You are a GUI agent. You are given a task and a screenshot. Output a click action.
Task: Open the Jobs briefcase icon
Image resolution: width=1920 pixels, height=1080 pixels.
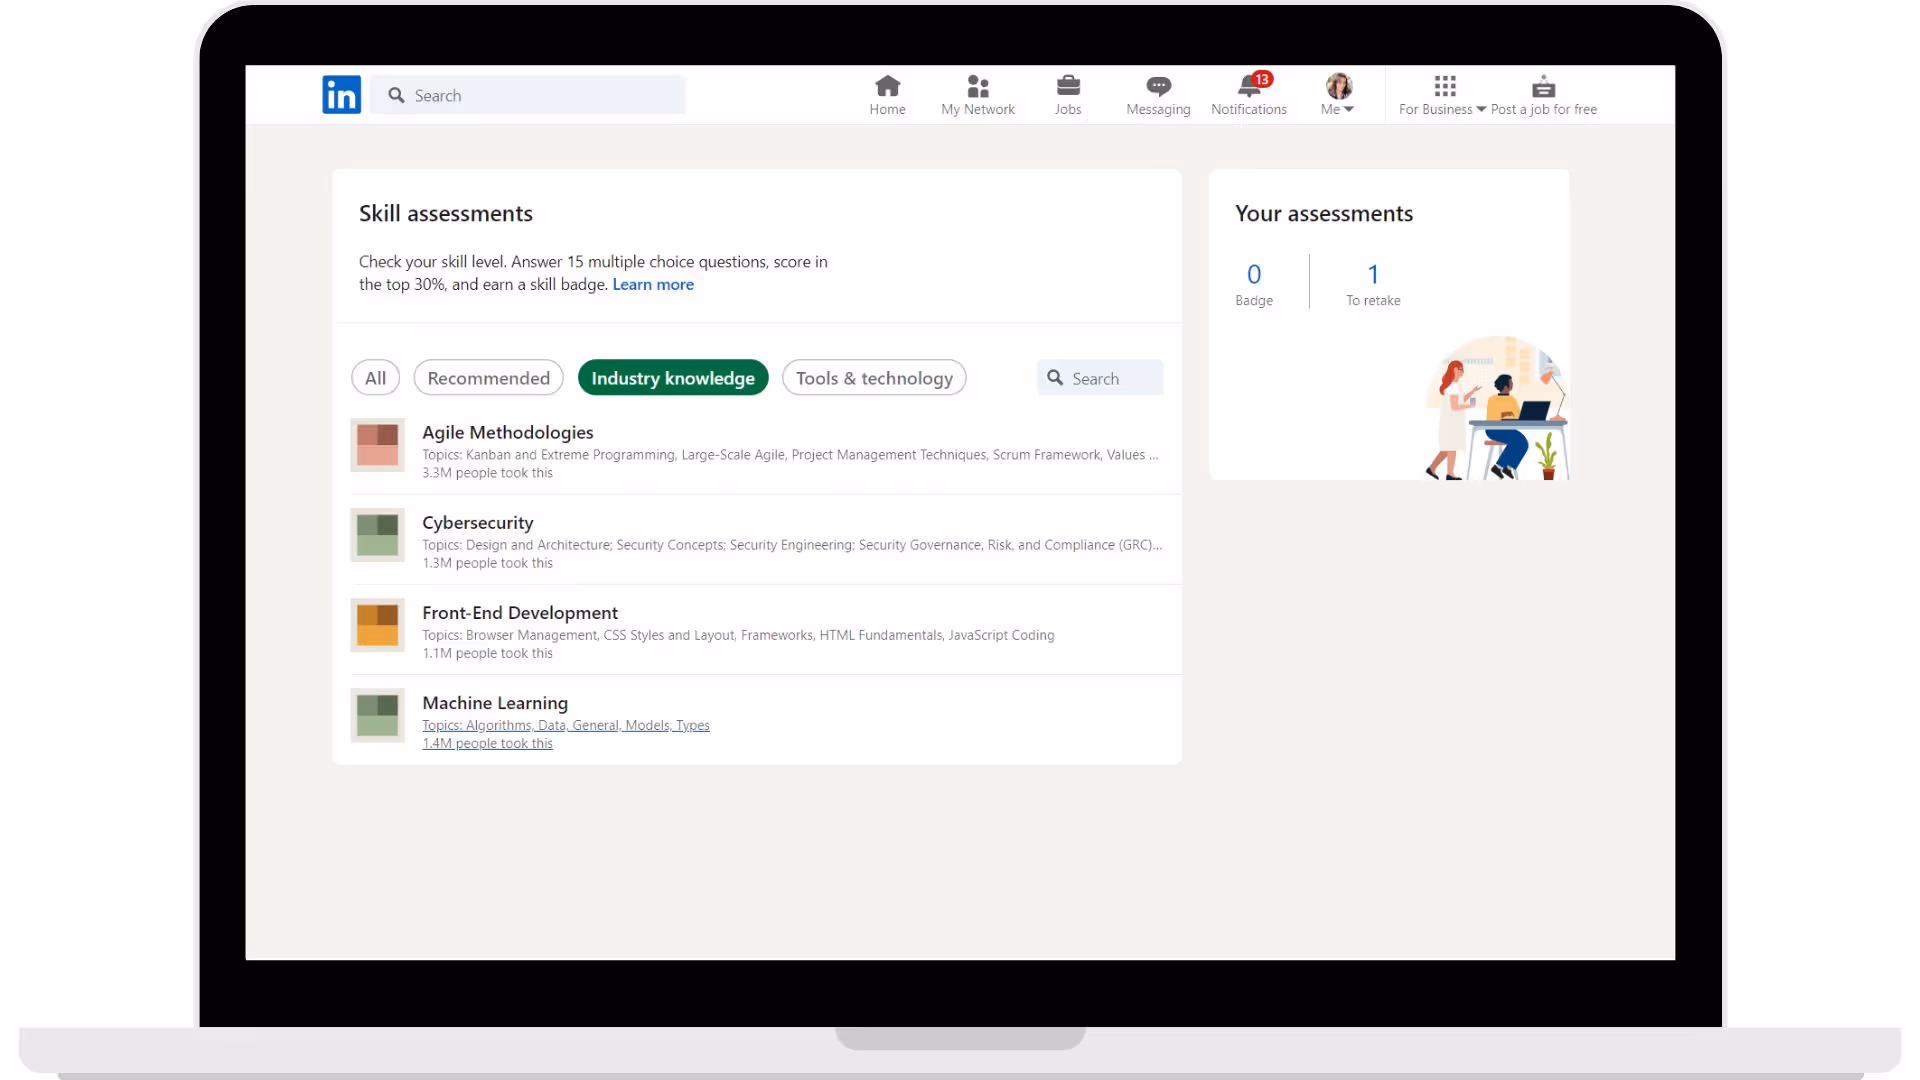pyautogui.click(x=1067, y=86)
